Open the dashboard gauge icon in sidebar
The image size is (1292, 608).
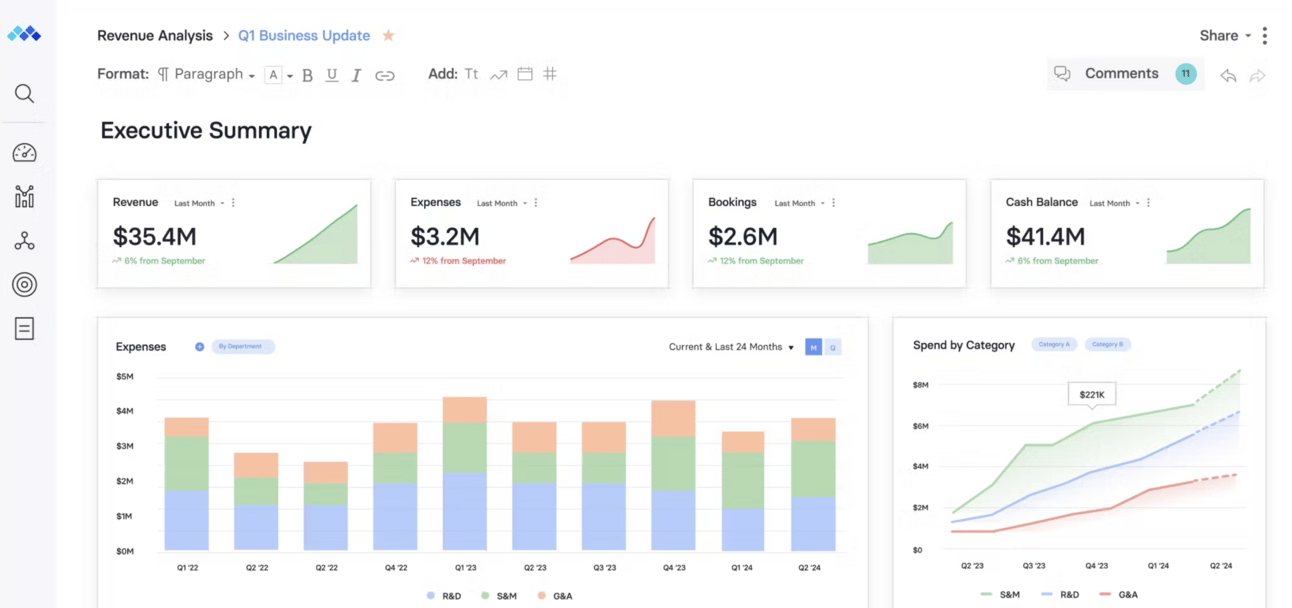[24, 153]
